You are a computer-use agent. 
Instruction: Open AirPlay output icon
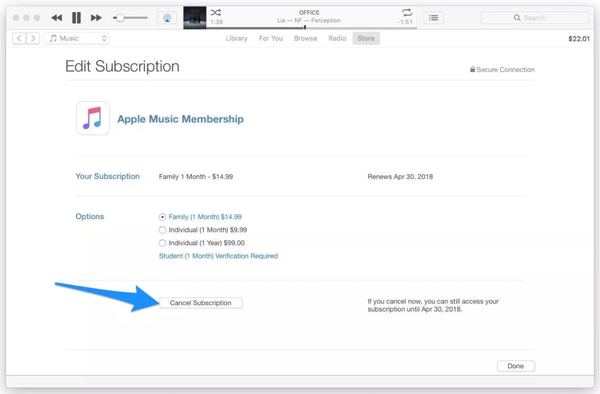coord(167,18)
